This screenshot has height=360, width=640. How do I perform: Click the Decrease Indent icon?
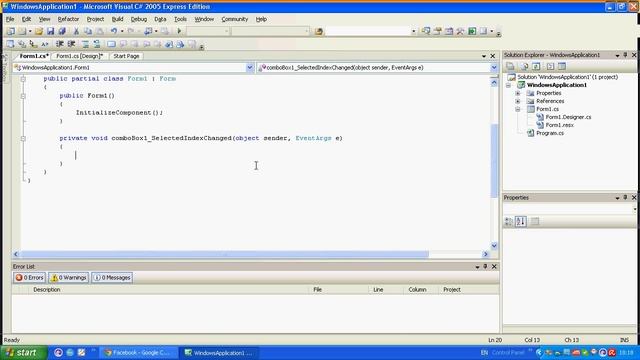pyautogui.click(x=60, y=44)
